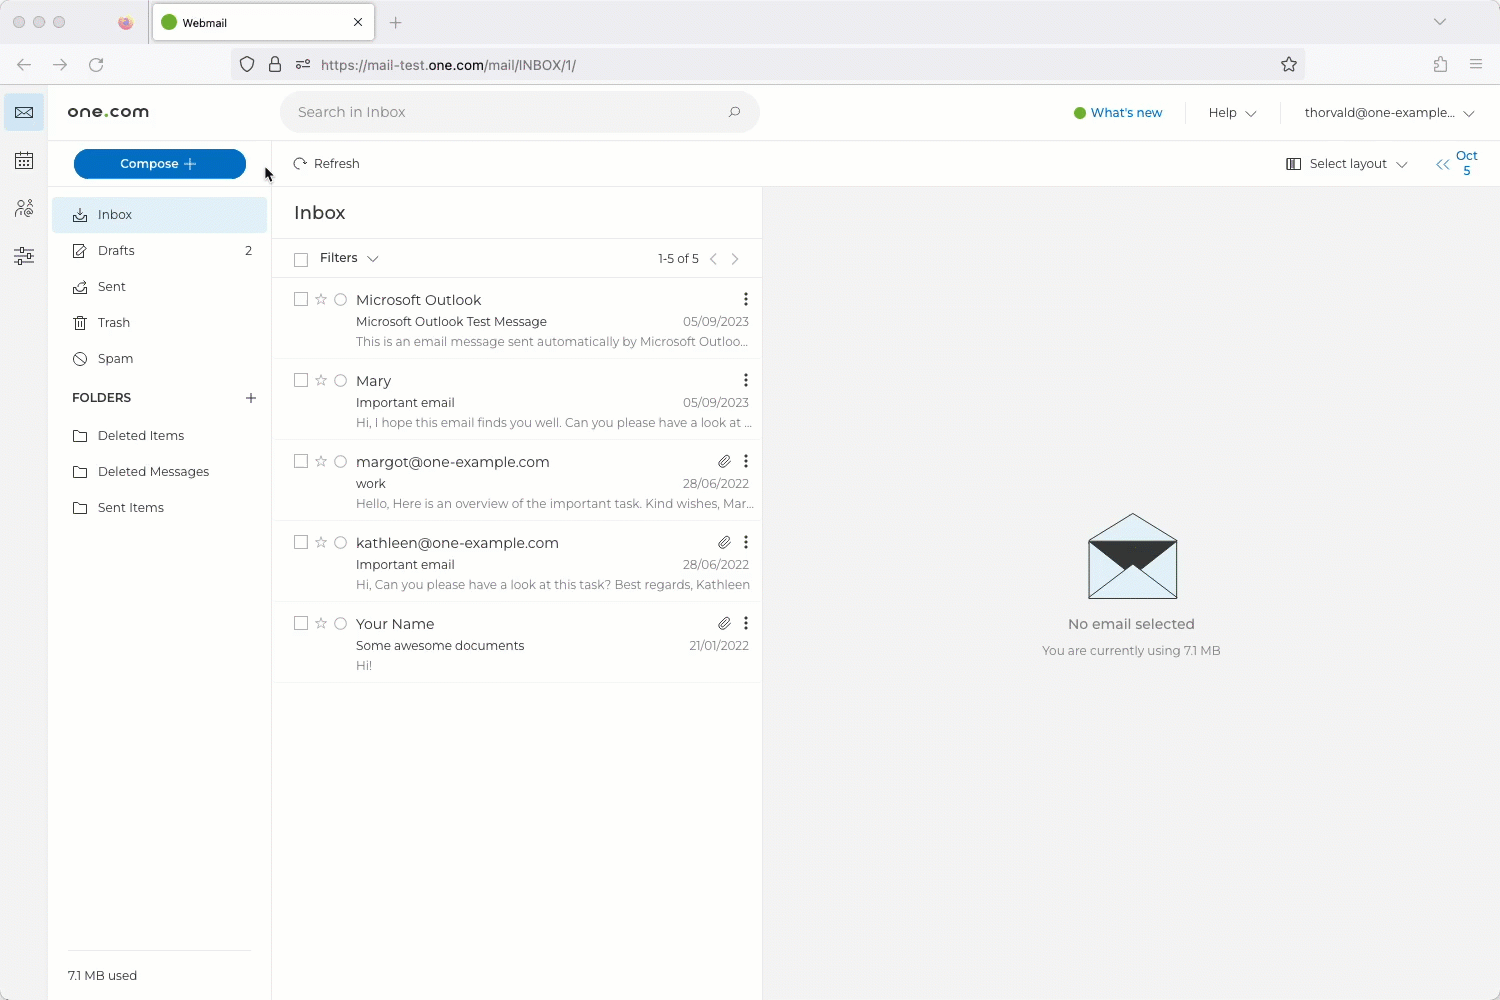This screenshot has width=1500, height=1000.
Task: Star the email from Mary
Action: pyautogui.click(x=321, y=380)
